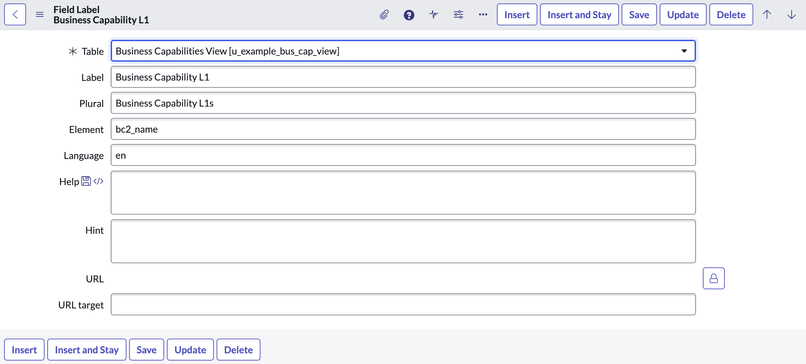Screen dimensions: 806x364
Task: Open the more options ellipsis icon
Action: pos(483,14)
